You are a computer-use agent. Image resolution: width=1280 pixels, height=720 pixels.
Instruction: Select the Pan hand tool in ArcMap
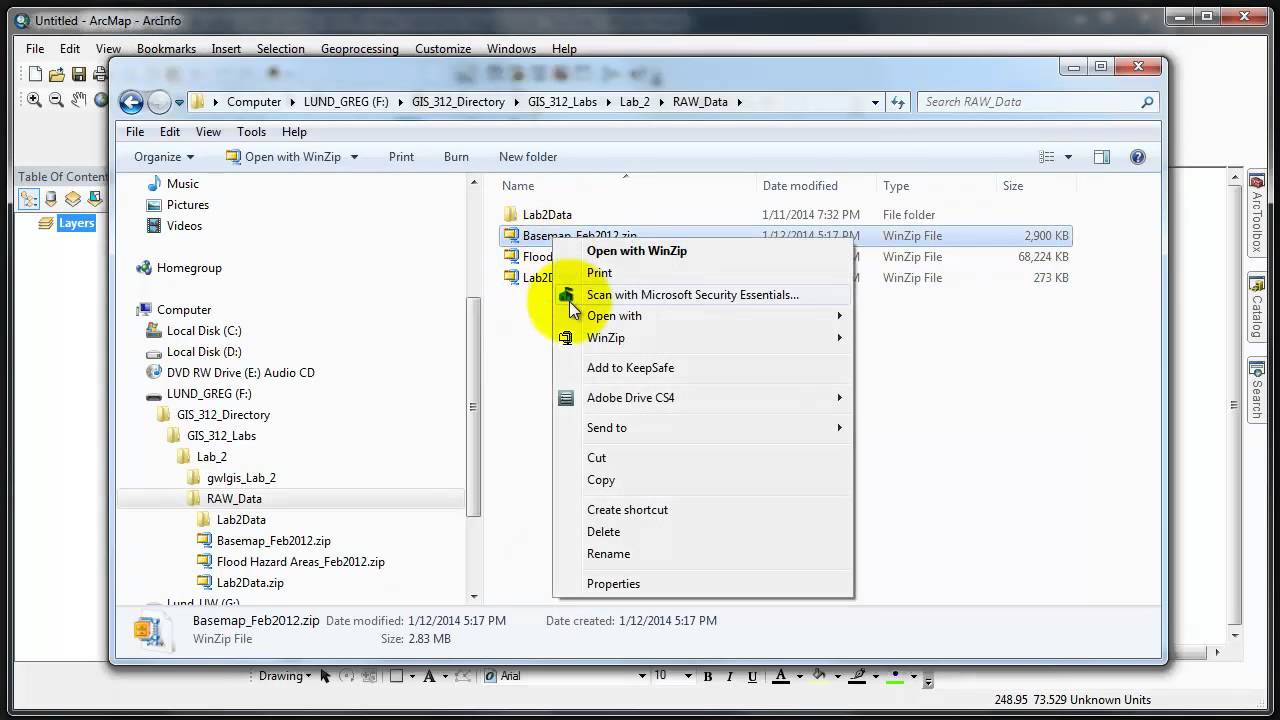[78, 100]
